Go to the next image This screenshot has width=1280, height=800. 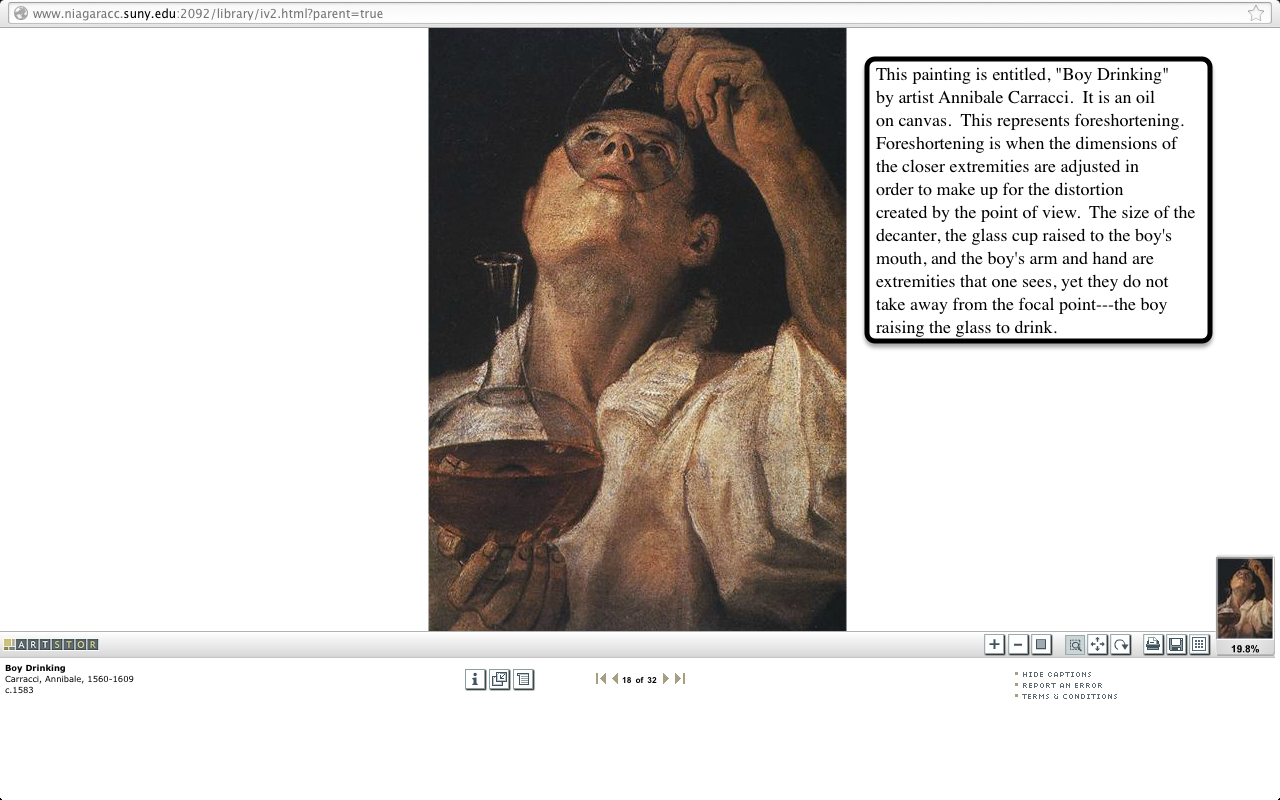666,679
